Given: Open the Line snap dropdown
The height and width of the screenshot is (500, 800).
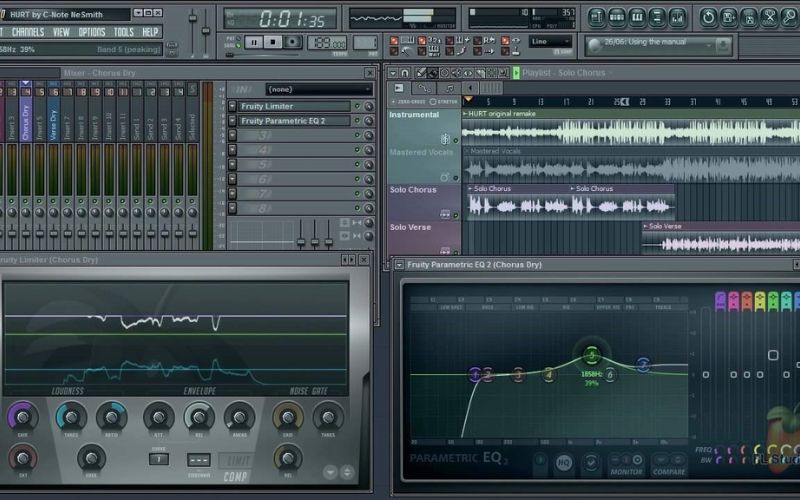Looking at the screenshot, I should coord(551,42).
